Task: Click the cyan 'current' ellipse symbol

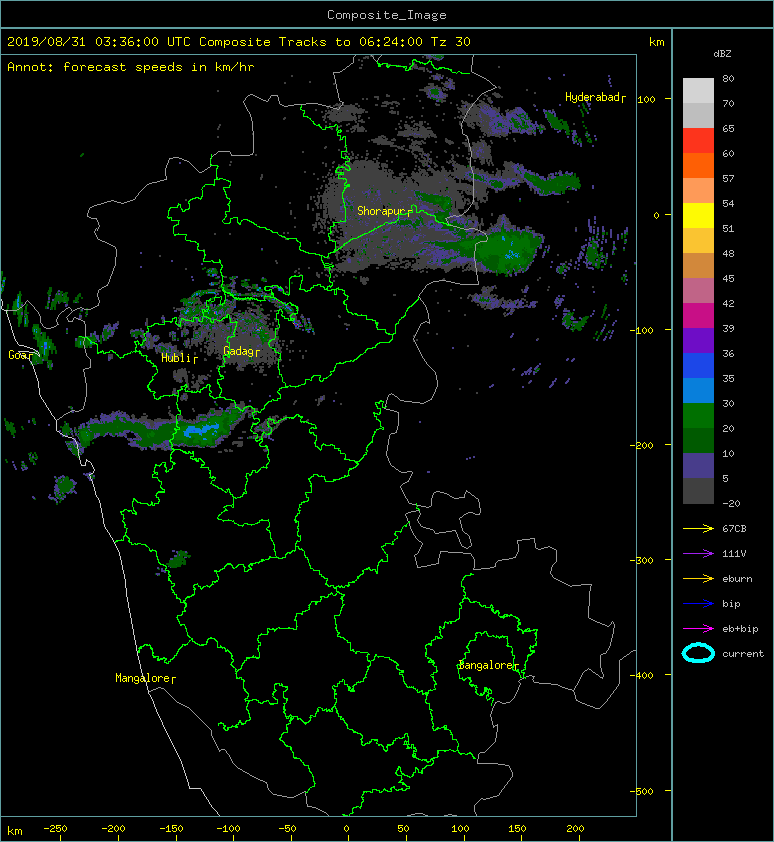Action: pos(698,653)
